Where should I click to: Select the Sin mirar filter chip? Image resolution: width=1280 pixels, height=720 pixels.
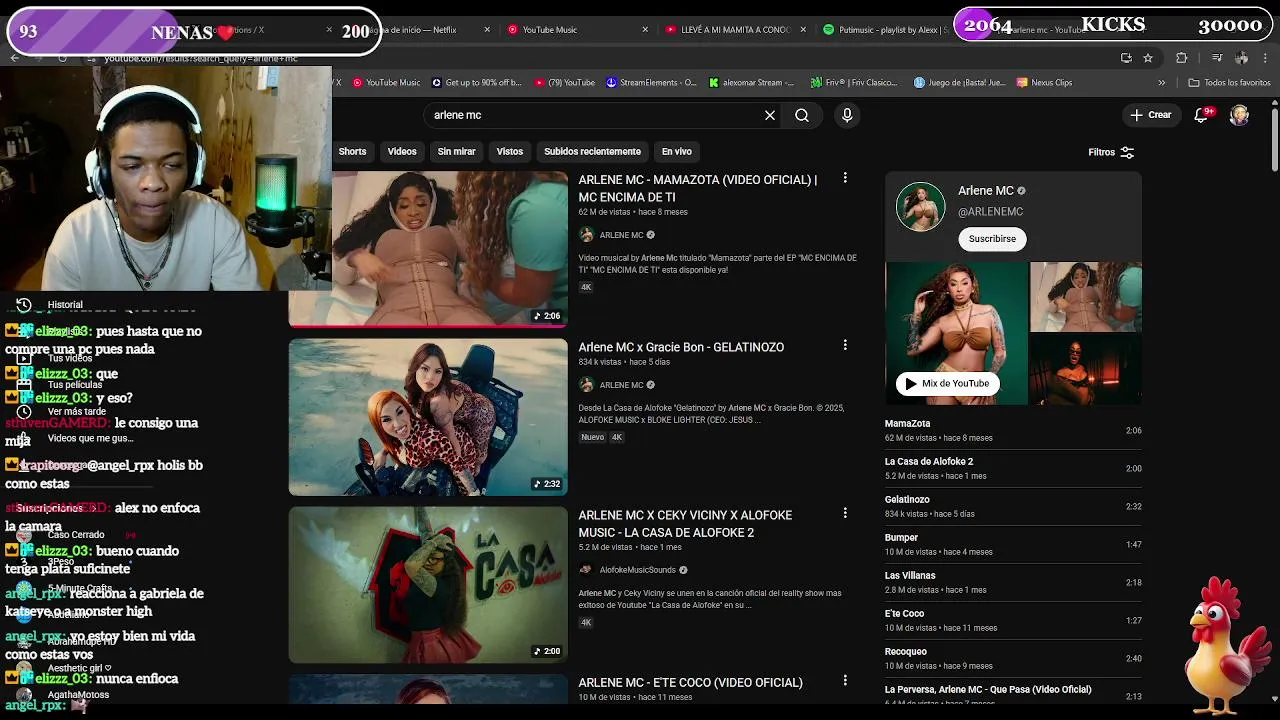click(456, 151)
